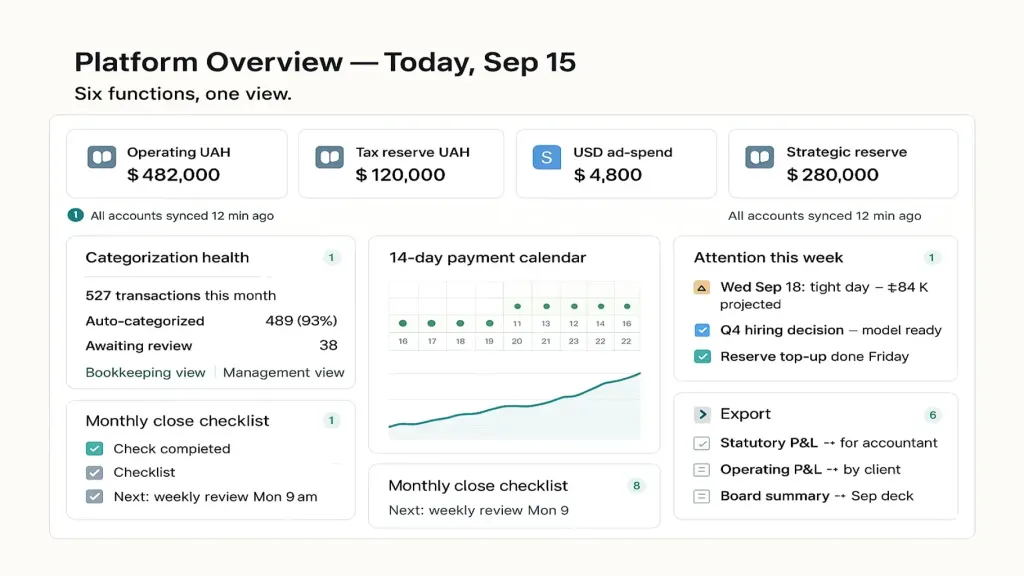1024x576 pixels.
Task: Click the warning triangle icon for Wed Sep 18
Action: 701,287
